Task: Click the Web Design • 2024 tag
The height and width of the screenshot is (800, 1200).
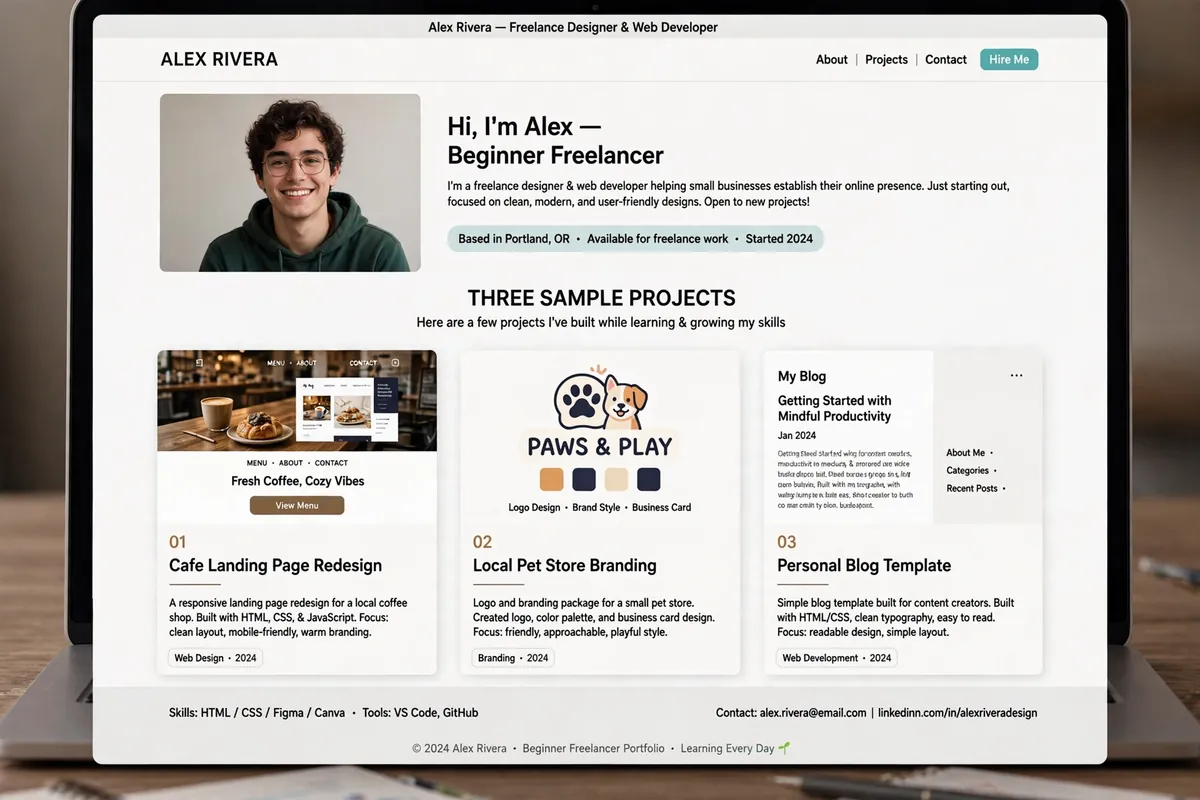Action: [x=215, y=658]
